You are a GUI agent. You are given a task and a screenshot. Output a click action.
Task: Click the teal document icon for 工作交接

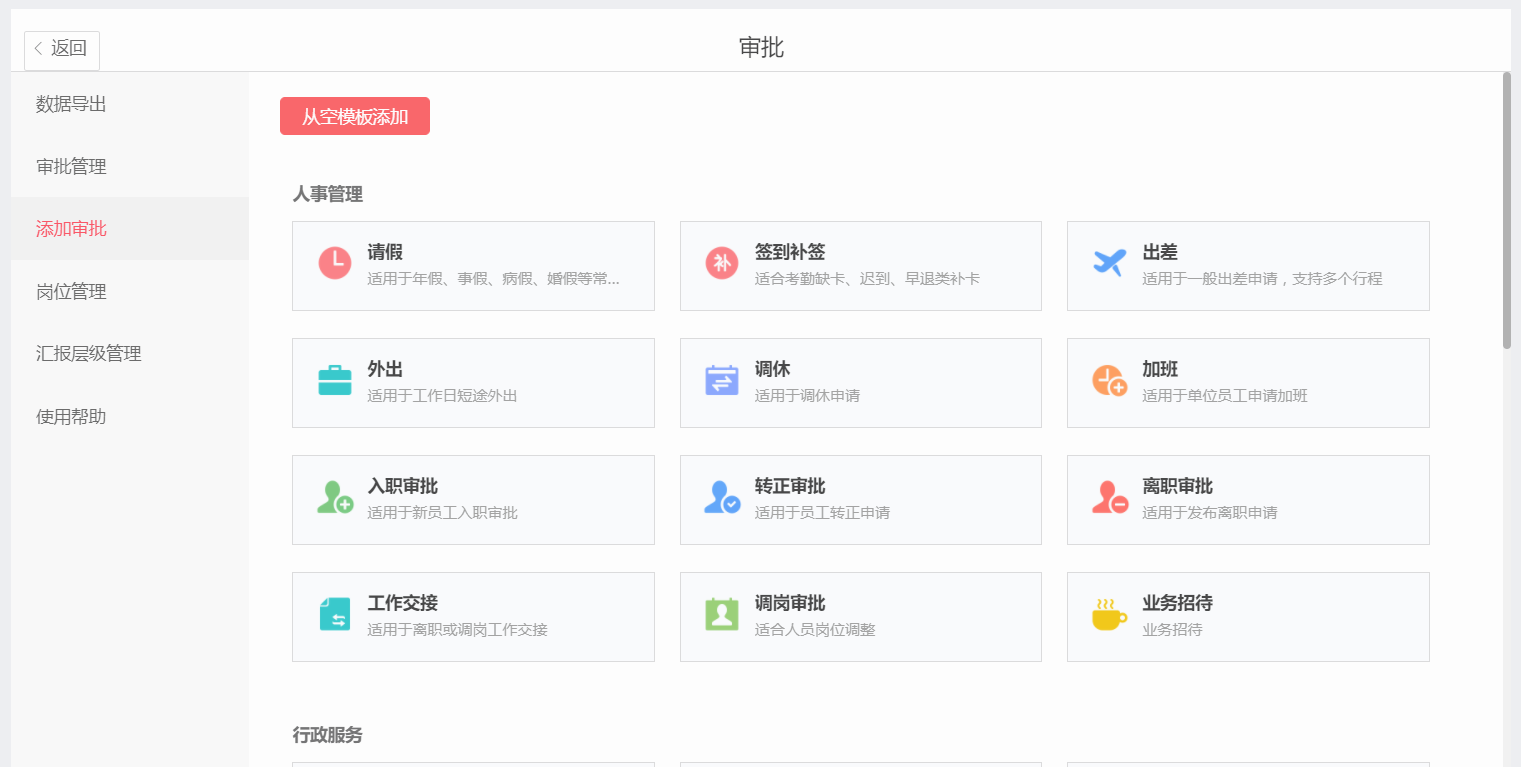(335, 614)
